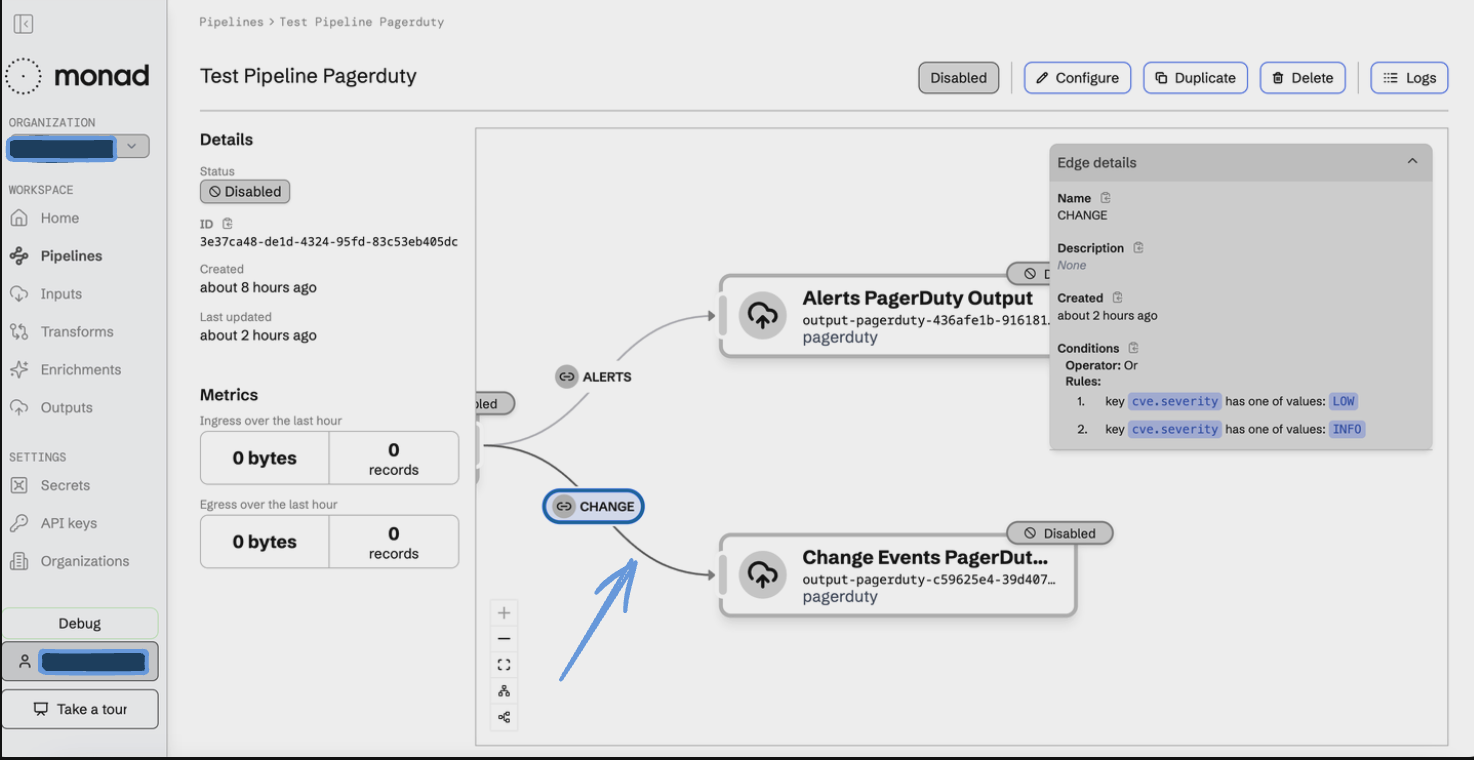
Task: Copy the edge Created timestamp icon
Action: 1117,298
